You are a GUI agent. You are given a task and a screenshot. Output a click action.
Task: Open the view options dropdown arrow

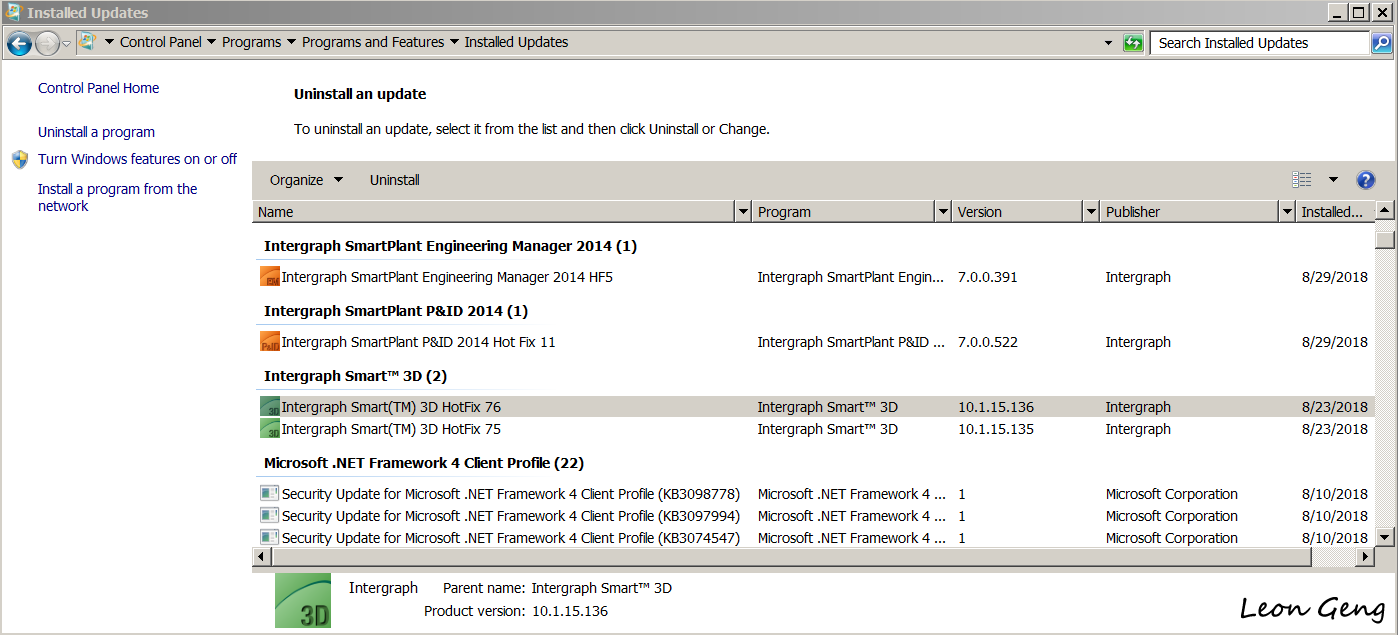point(1333,180)
